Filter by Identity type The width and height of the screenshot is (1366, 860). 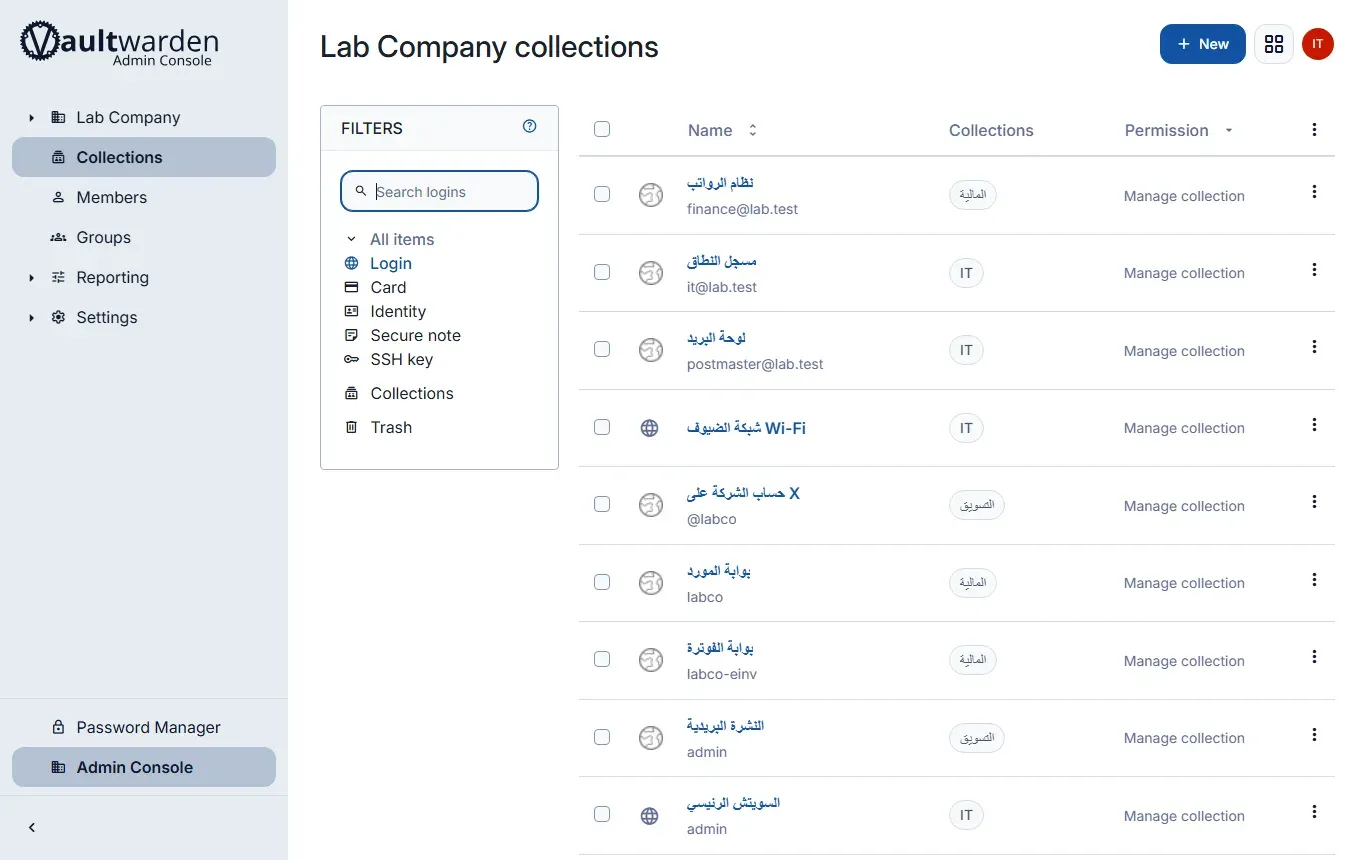click(398, 311)
